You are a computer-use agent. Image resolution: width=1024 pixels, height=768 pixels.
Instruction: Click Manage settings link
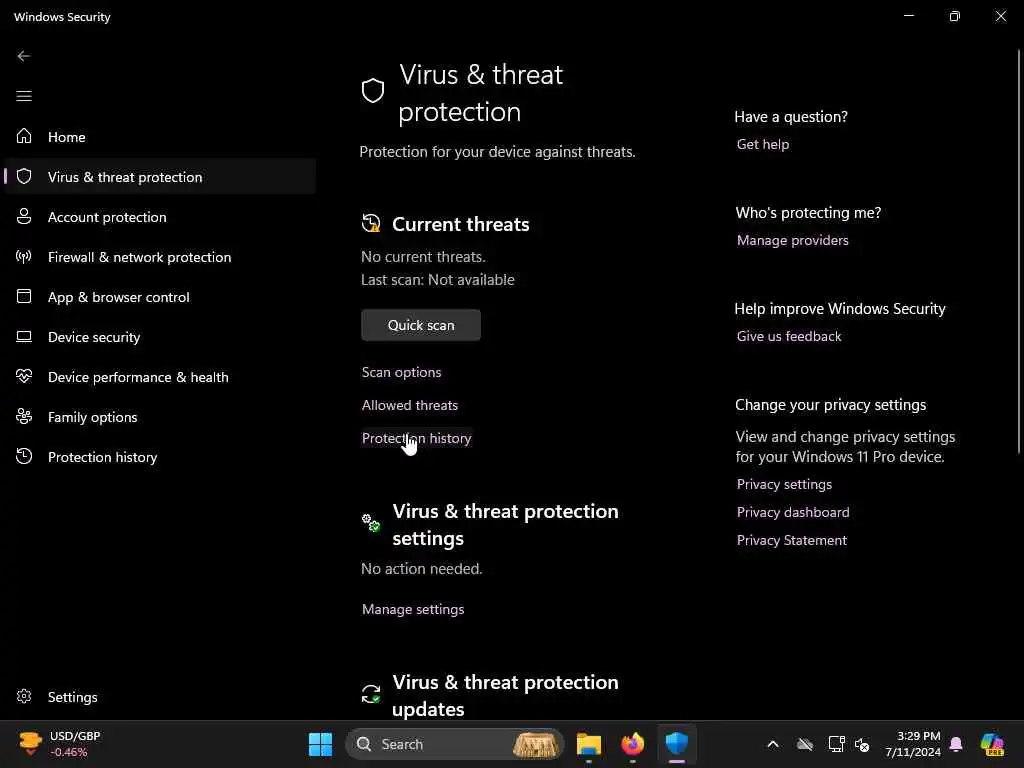pyautogui.click(x=413, y=609)
